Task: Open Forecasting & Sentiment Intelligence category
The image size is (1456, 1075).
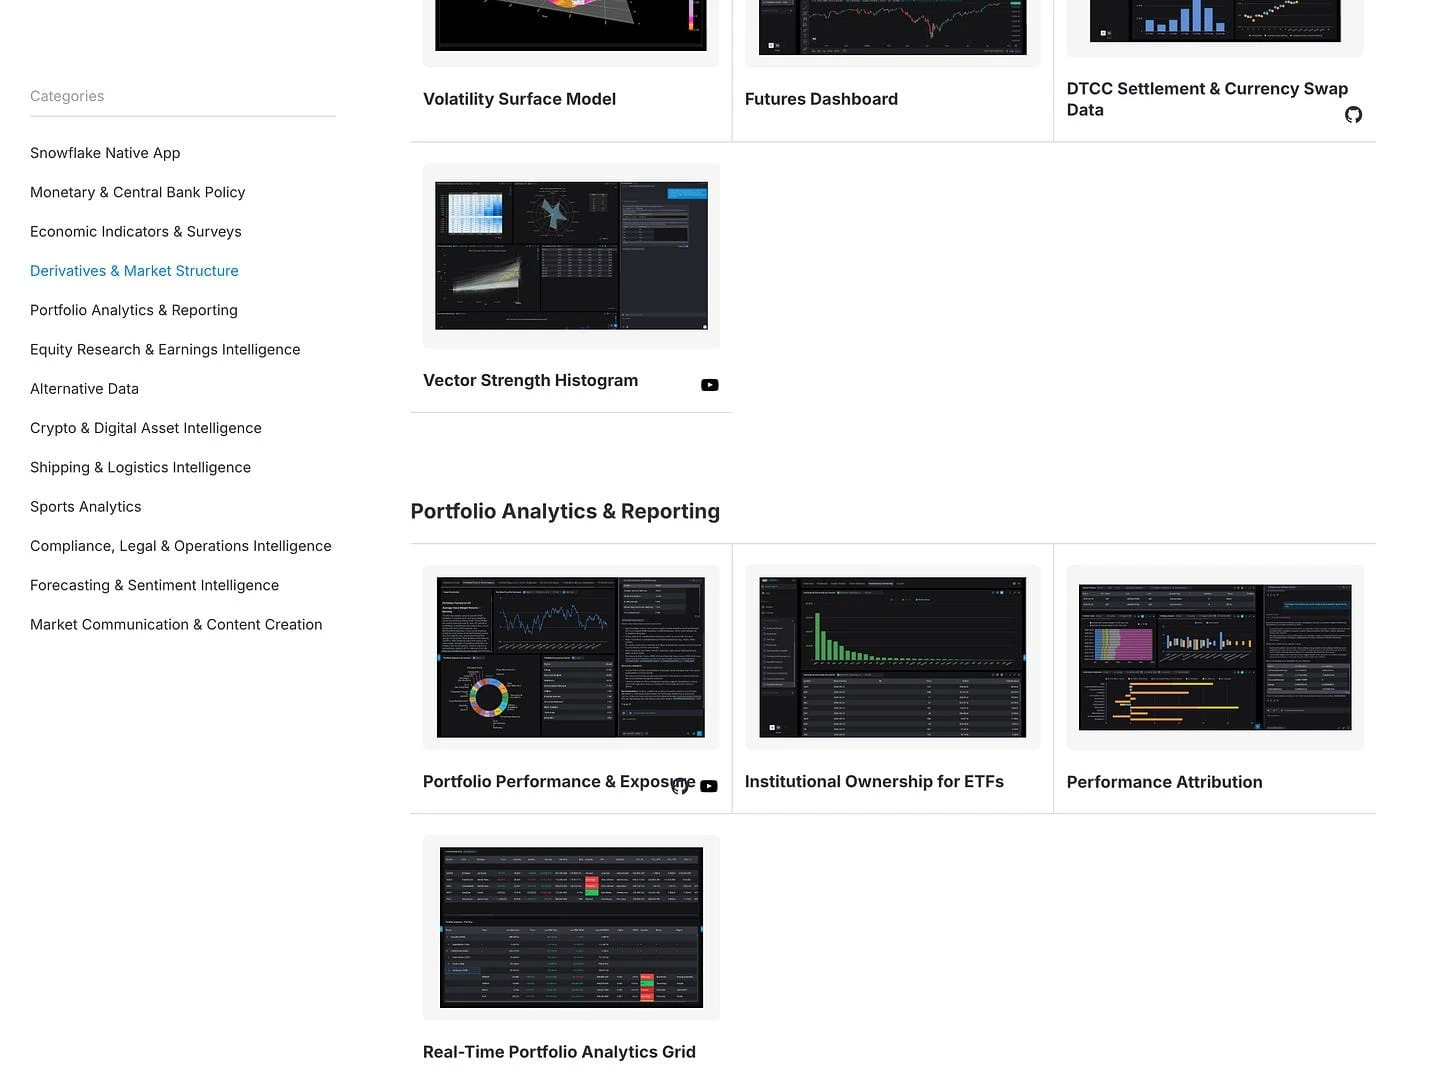Action: (154, 585)
